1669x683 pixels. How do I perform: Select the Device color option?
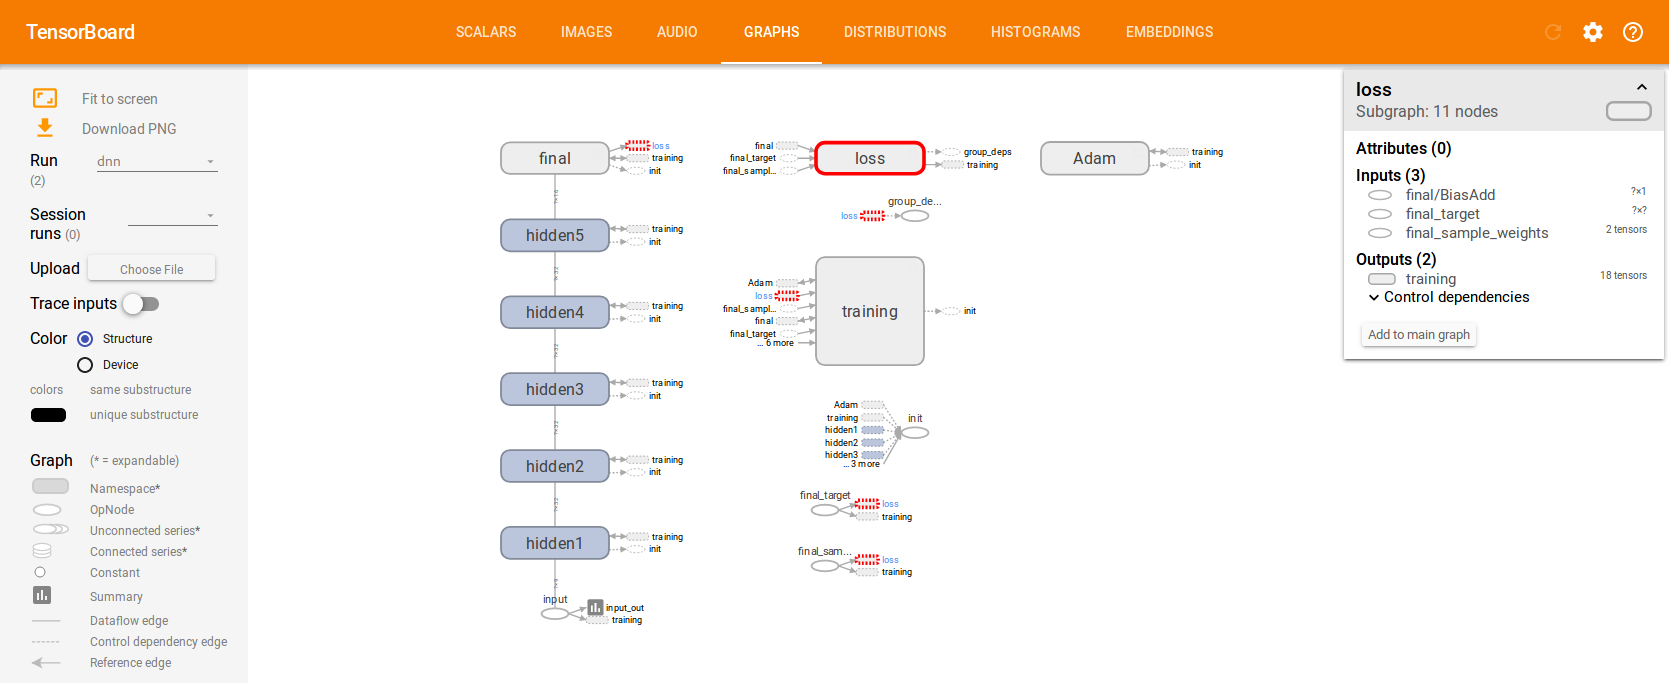click(x=85, y=365)
